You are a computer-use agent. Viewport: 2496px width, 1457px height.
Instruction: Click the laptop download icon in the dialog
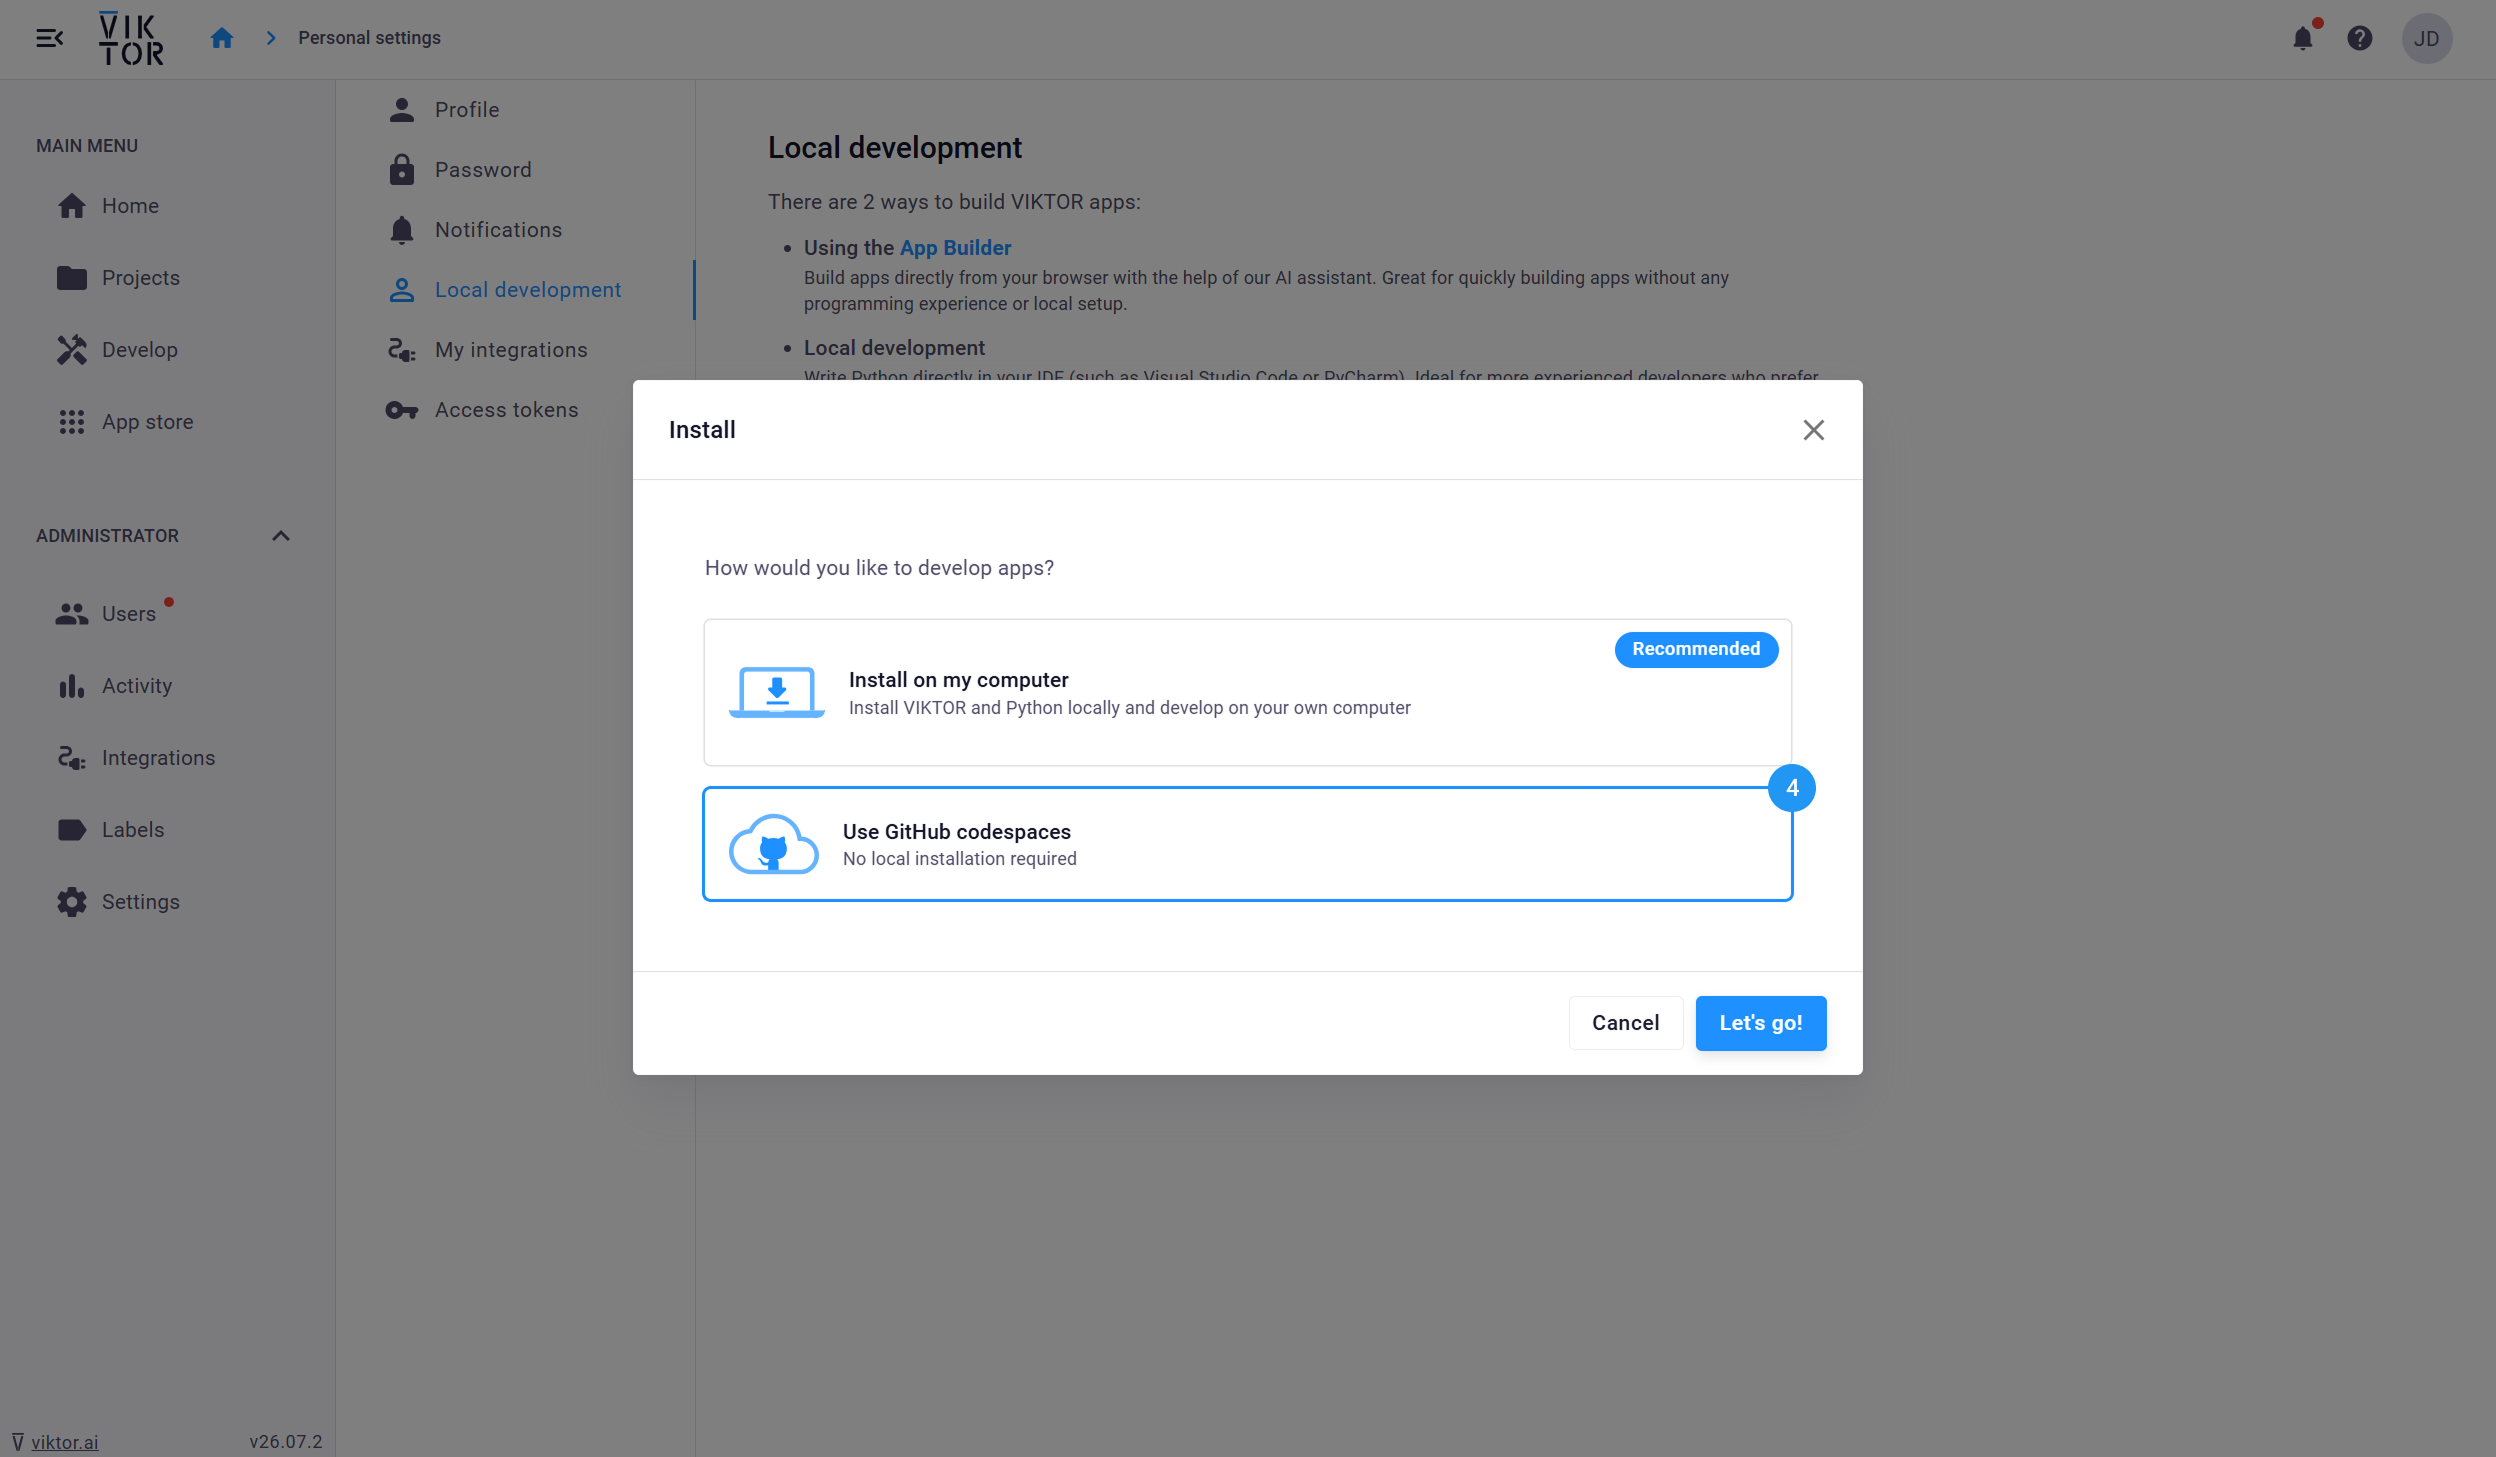pyautogui.click(x=777, y=692)
